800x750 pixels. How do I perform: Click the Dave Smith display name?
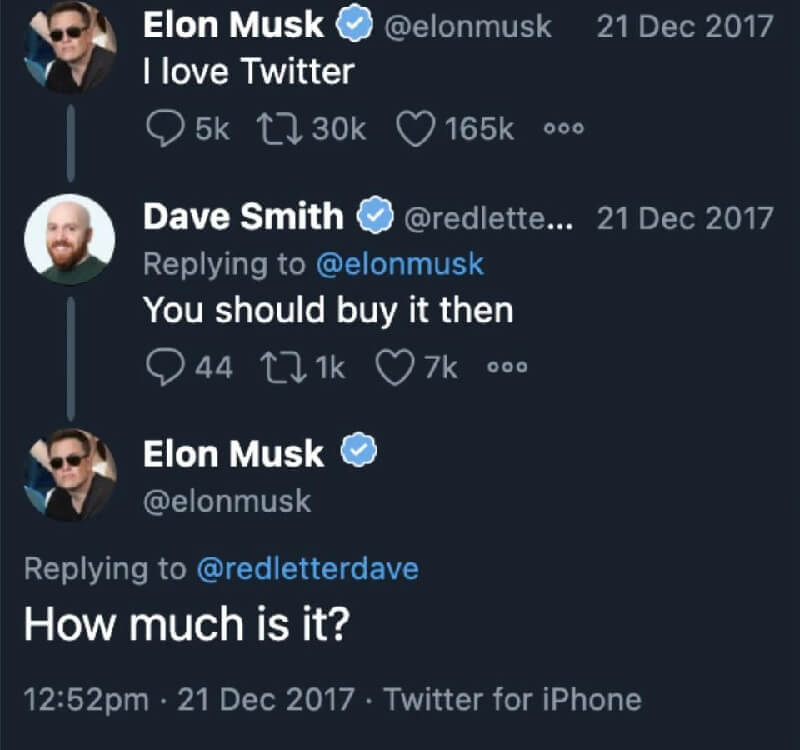coord(243,216)
